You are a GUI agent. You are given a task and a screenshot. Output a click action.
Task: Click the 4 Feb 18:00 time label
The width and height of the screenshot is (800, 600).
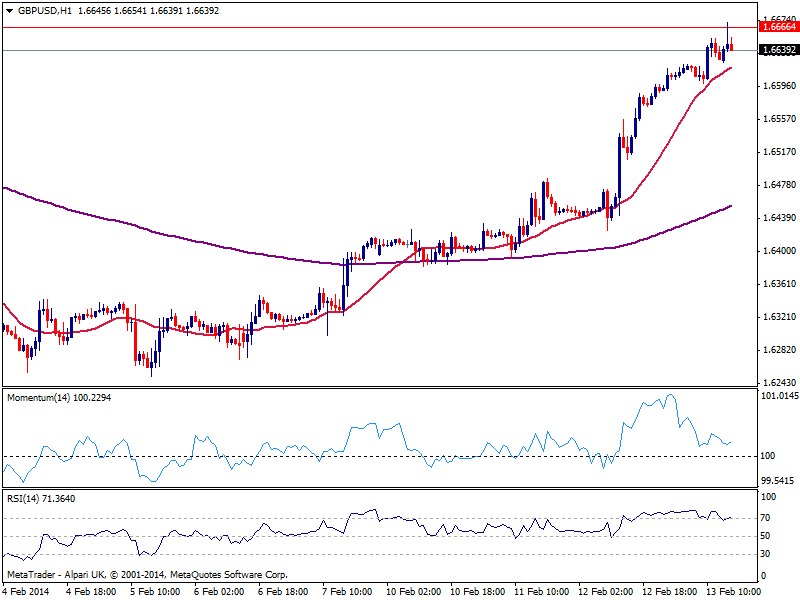[x=91, y=591]
